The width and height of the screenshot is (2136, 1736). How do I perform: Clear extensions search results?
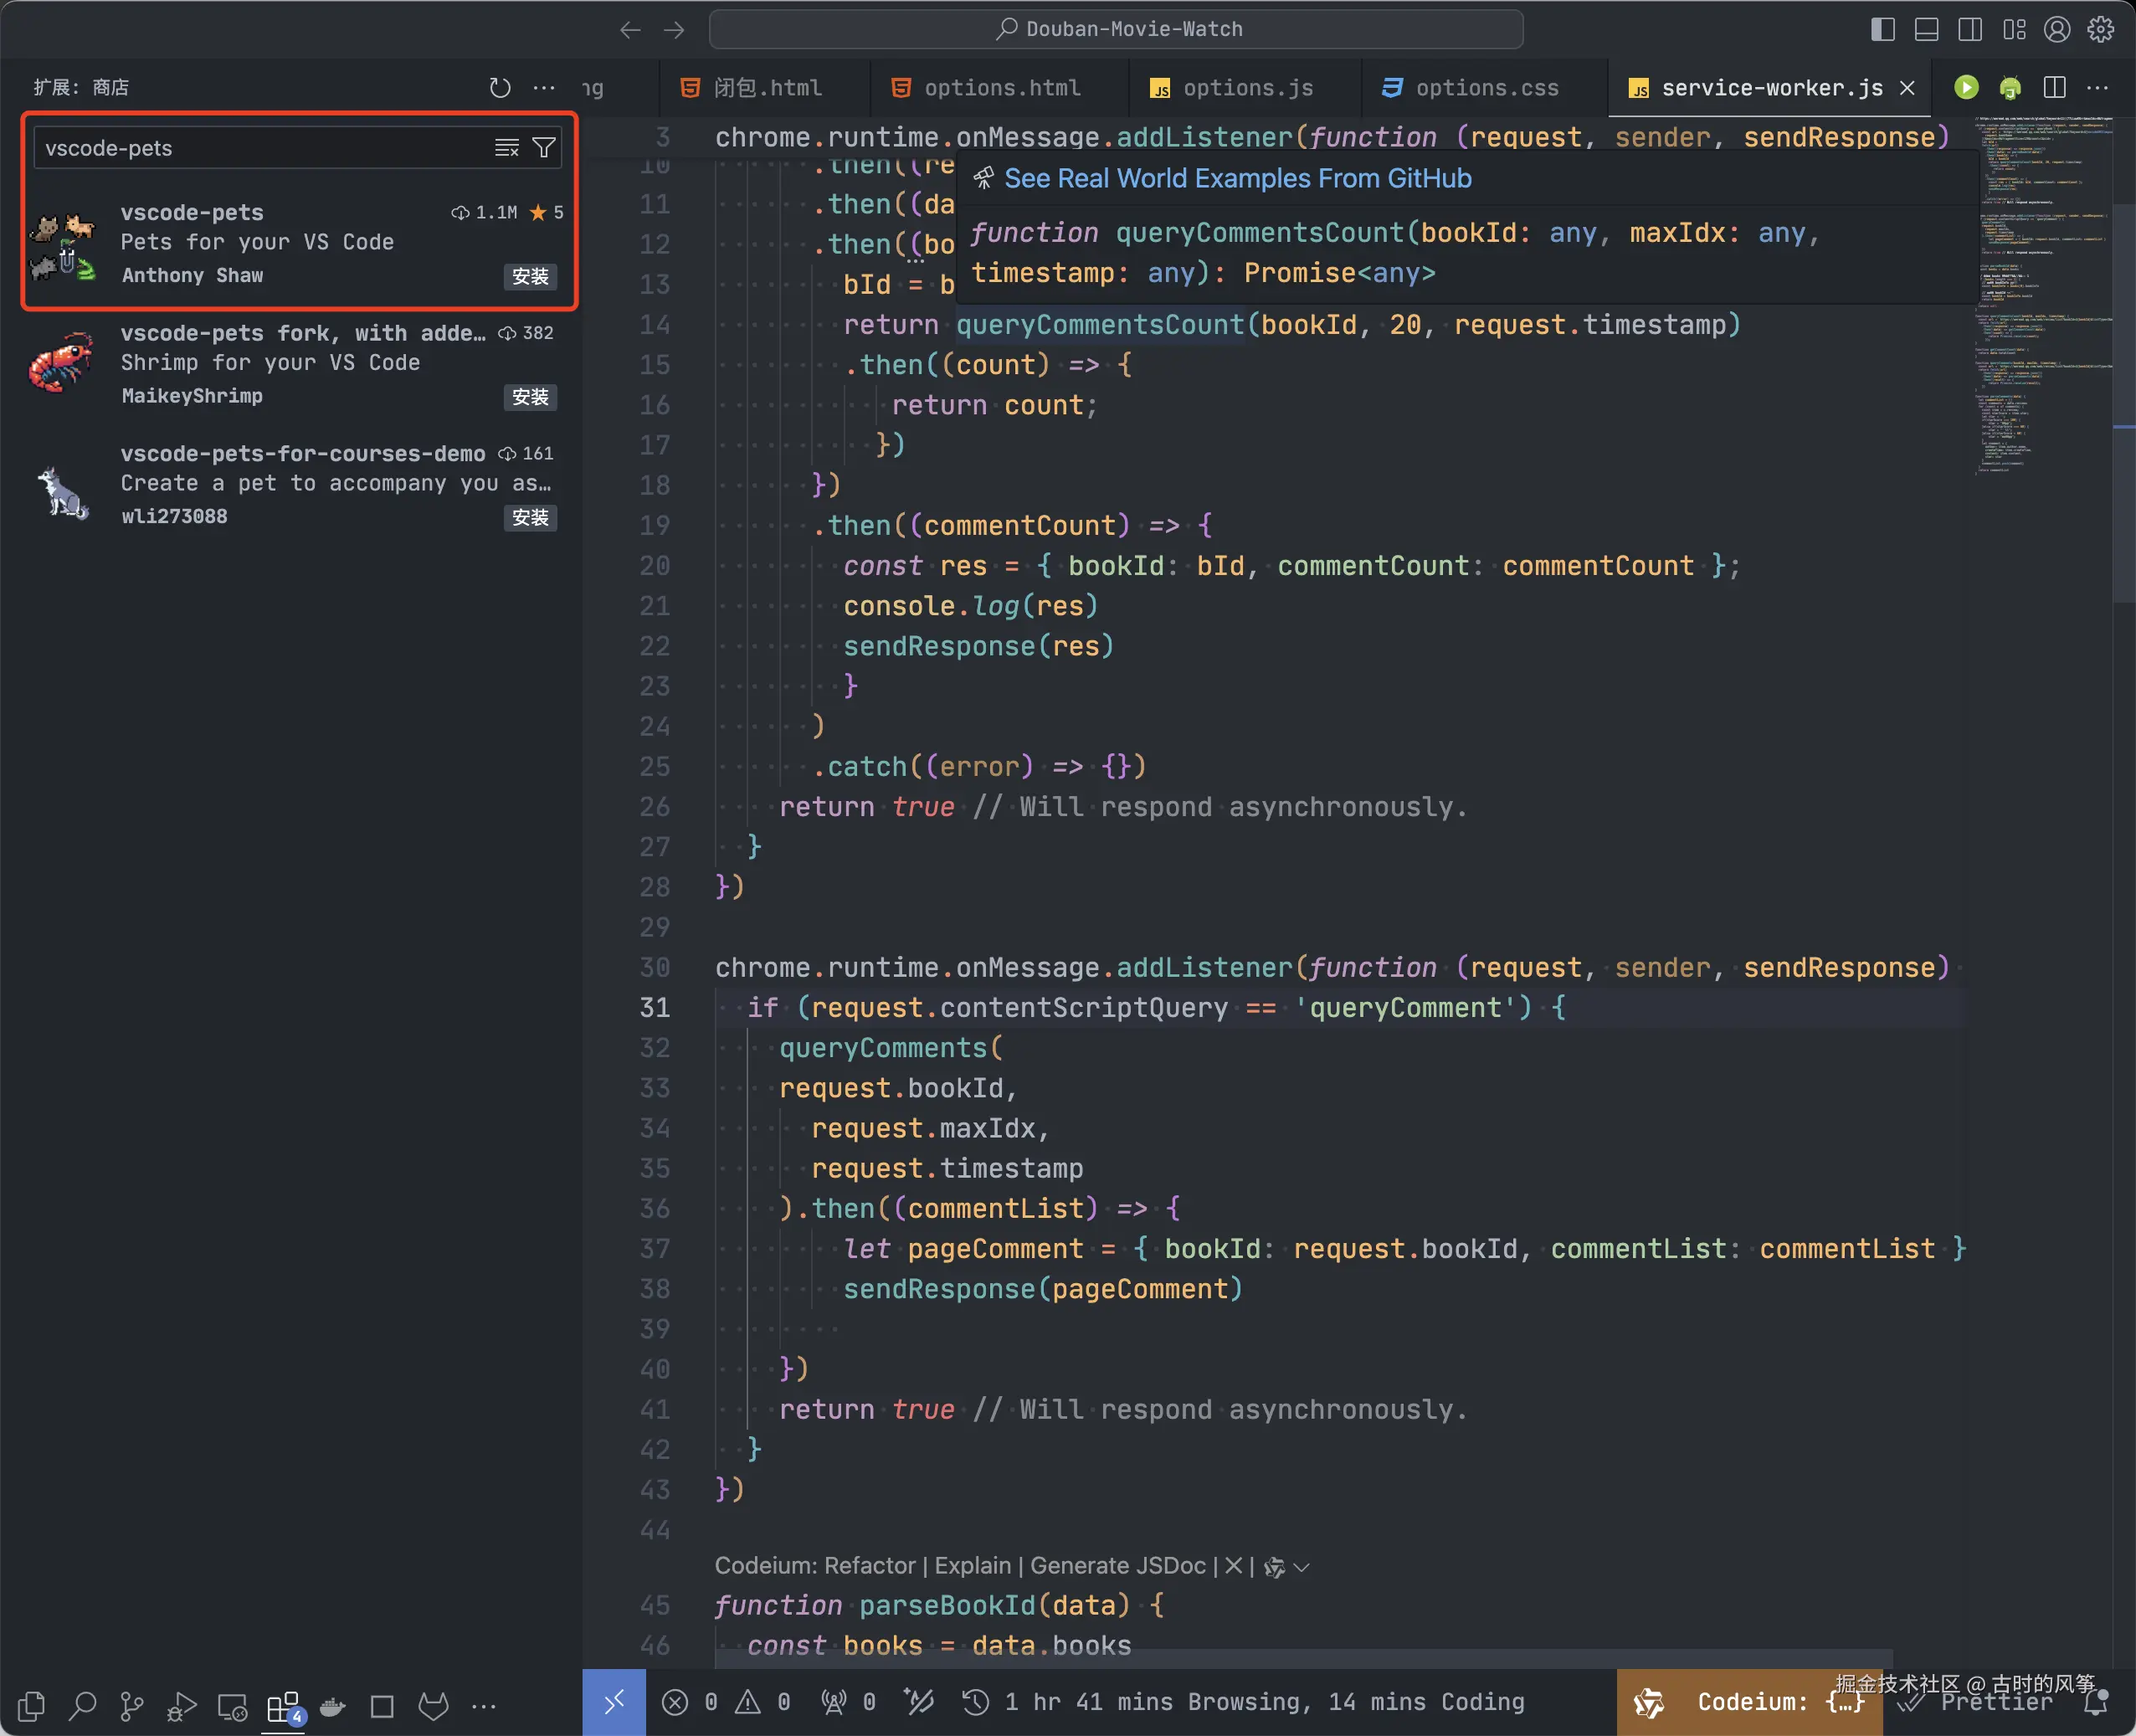(507, 148)
